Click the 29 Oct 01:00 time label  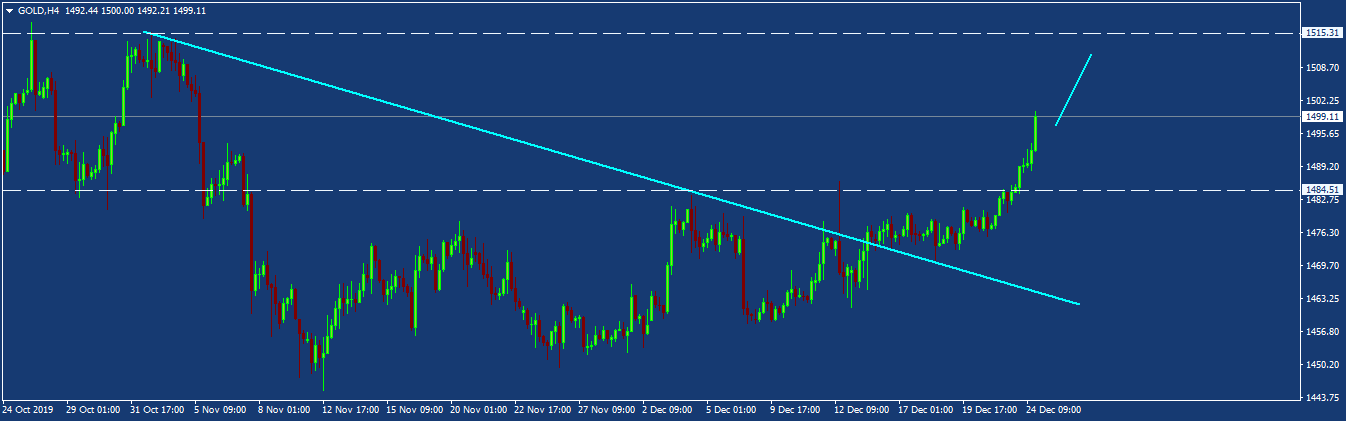click(93, 410)
